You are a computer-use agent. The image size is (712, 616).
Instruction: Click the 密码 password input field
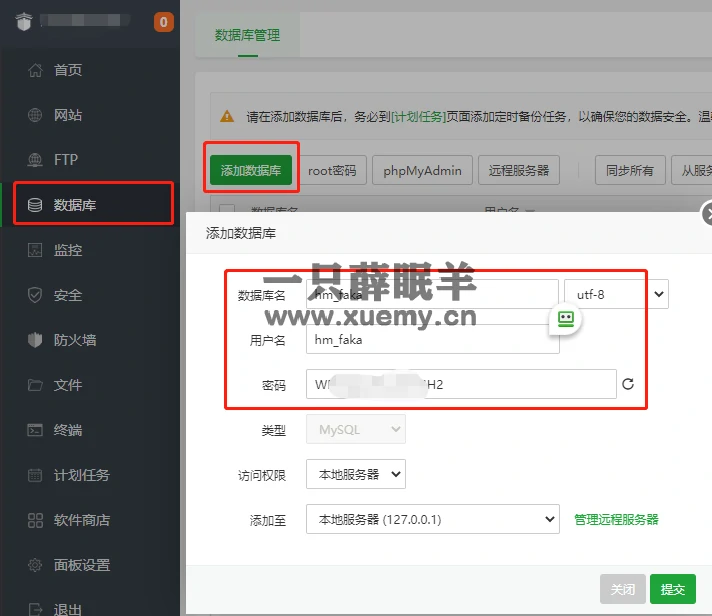click(461, 384)
